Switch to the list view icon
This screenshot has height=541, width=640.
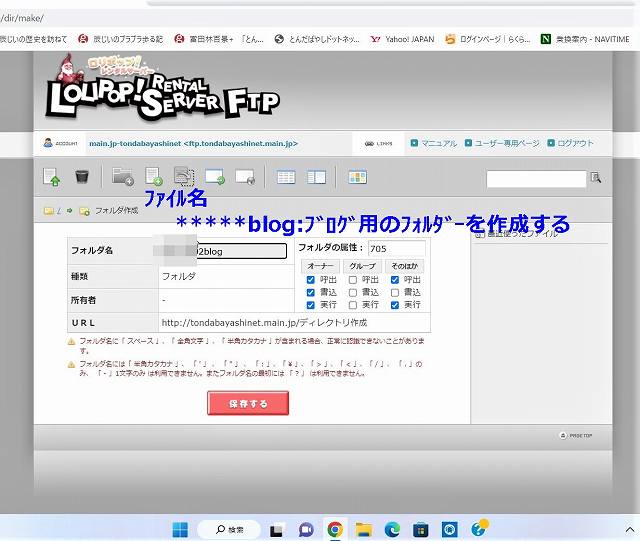click(286, 178)
